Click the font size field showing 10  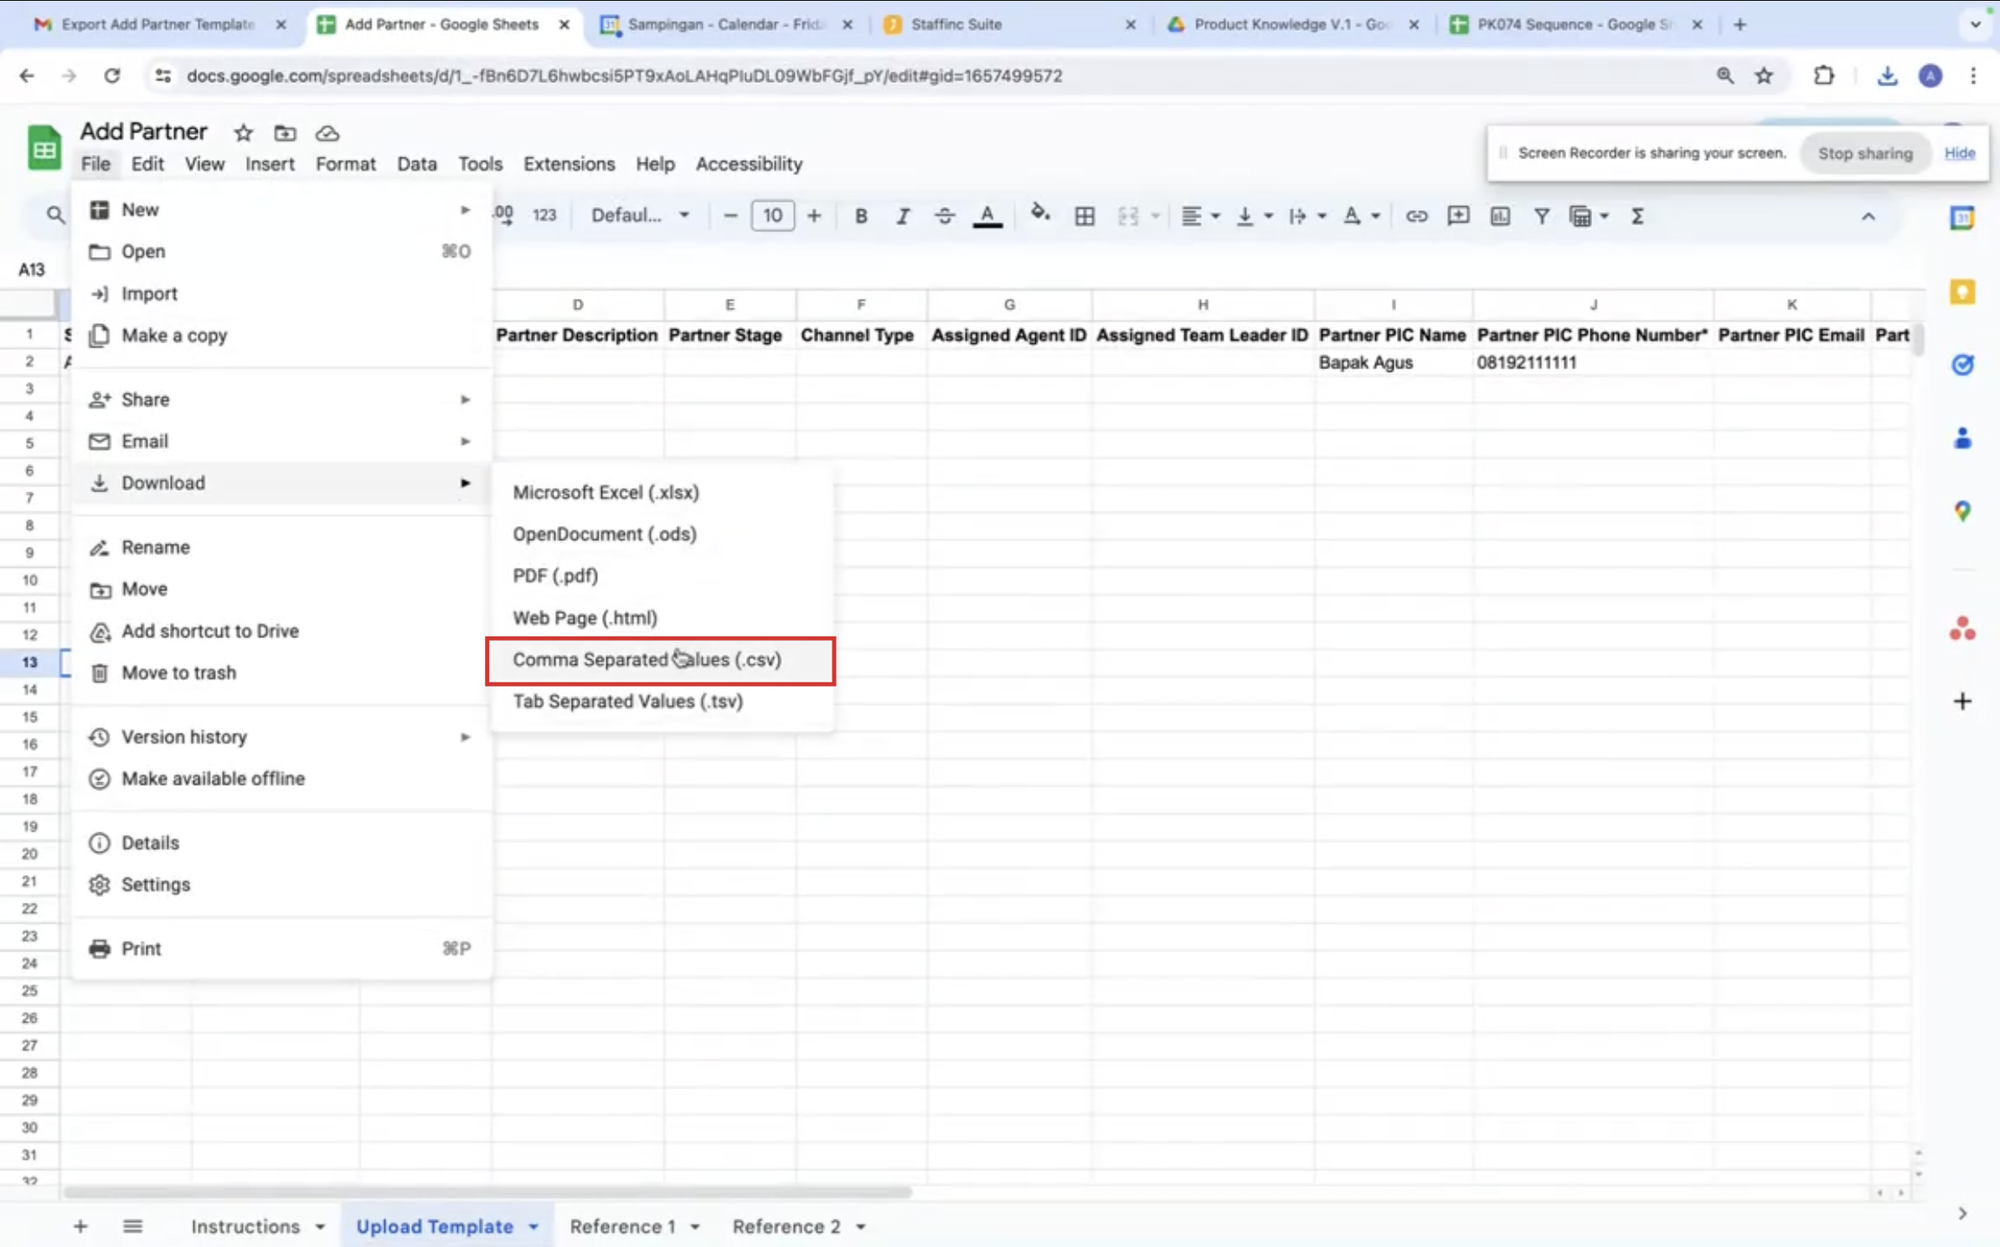pos(773,216)
